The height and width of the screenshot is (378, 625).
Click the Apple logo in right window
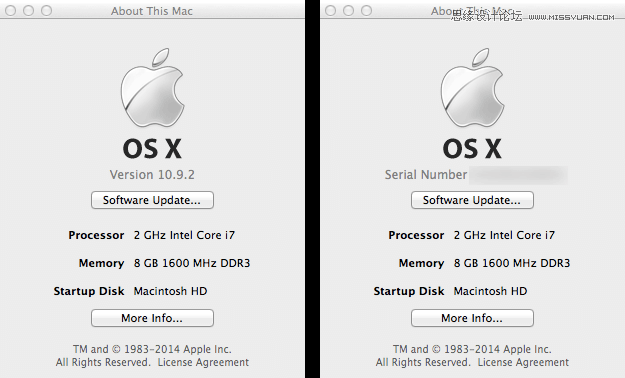[472, 87]
